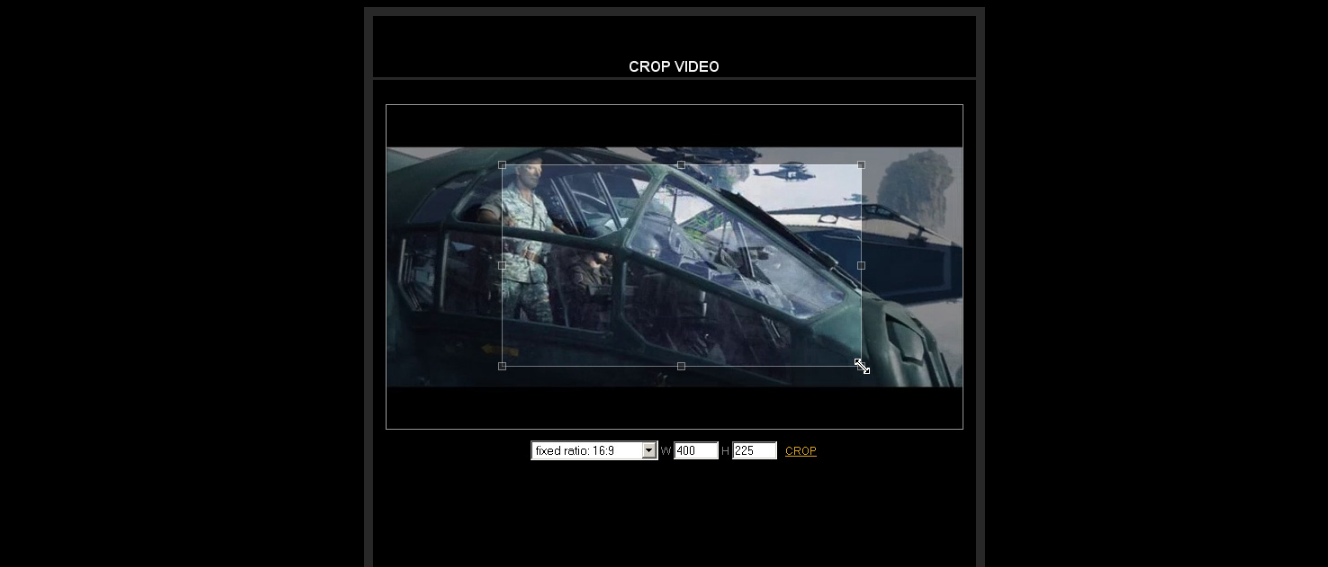The image size is (1328, 567).
Task: Click the left-middle crop handle
Action: coord(502,266)
